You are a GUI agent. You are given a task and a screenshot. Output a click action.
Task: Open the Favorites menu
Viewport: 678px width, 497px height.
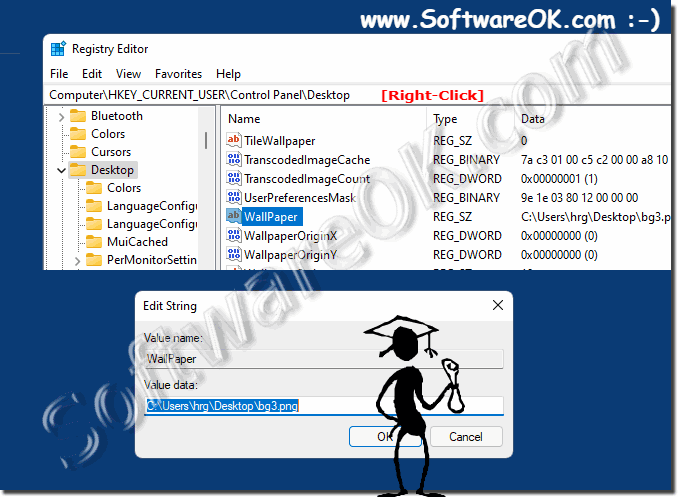[x=178, y=74]
